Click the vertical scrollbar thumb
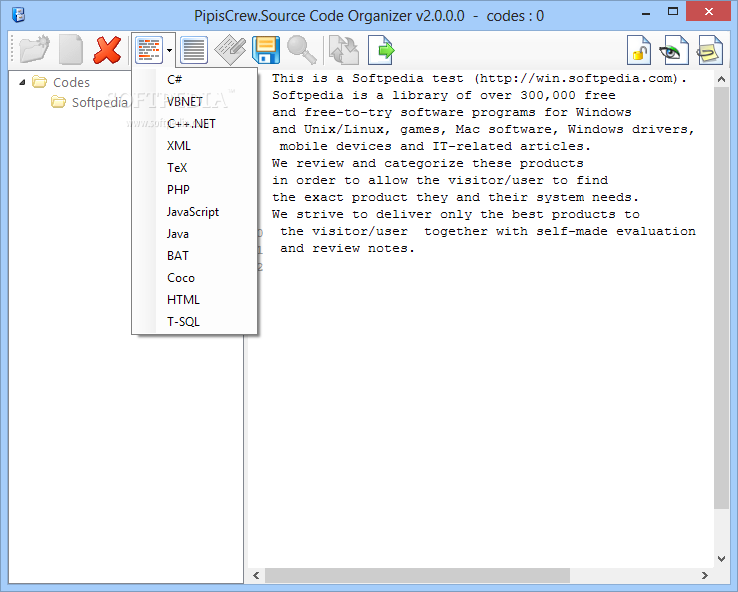Image resolution: width=738 pixels, height=592 pixels. (721, 298)
